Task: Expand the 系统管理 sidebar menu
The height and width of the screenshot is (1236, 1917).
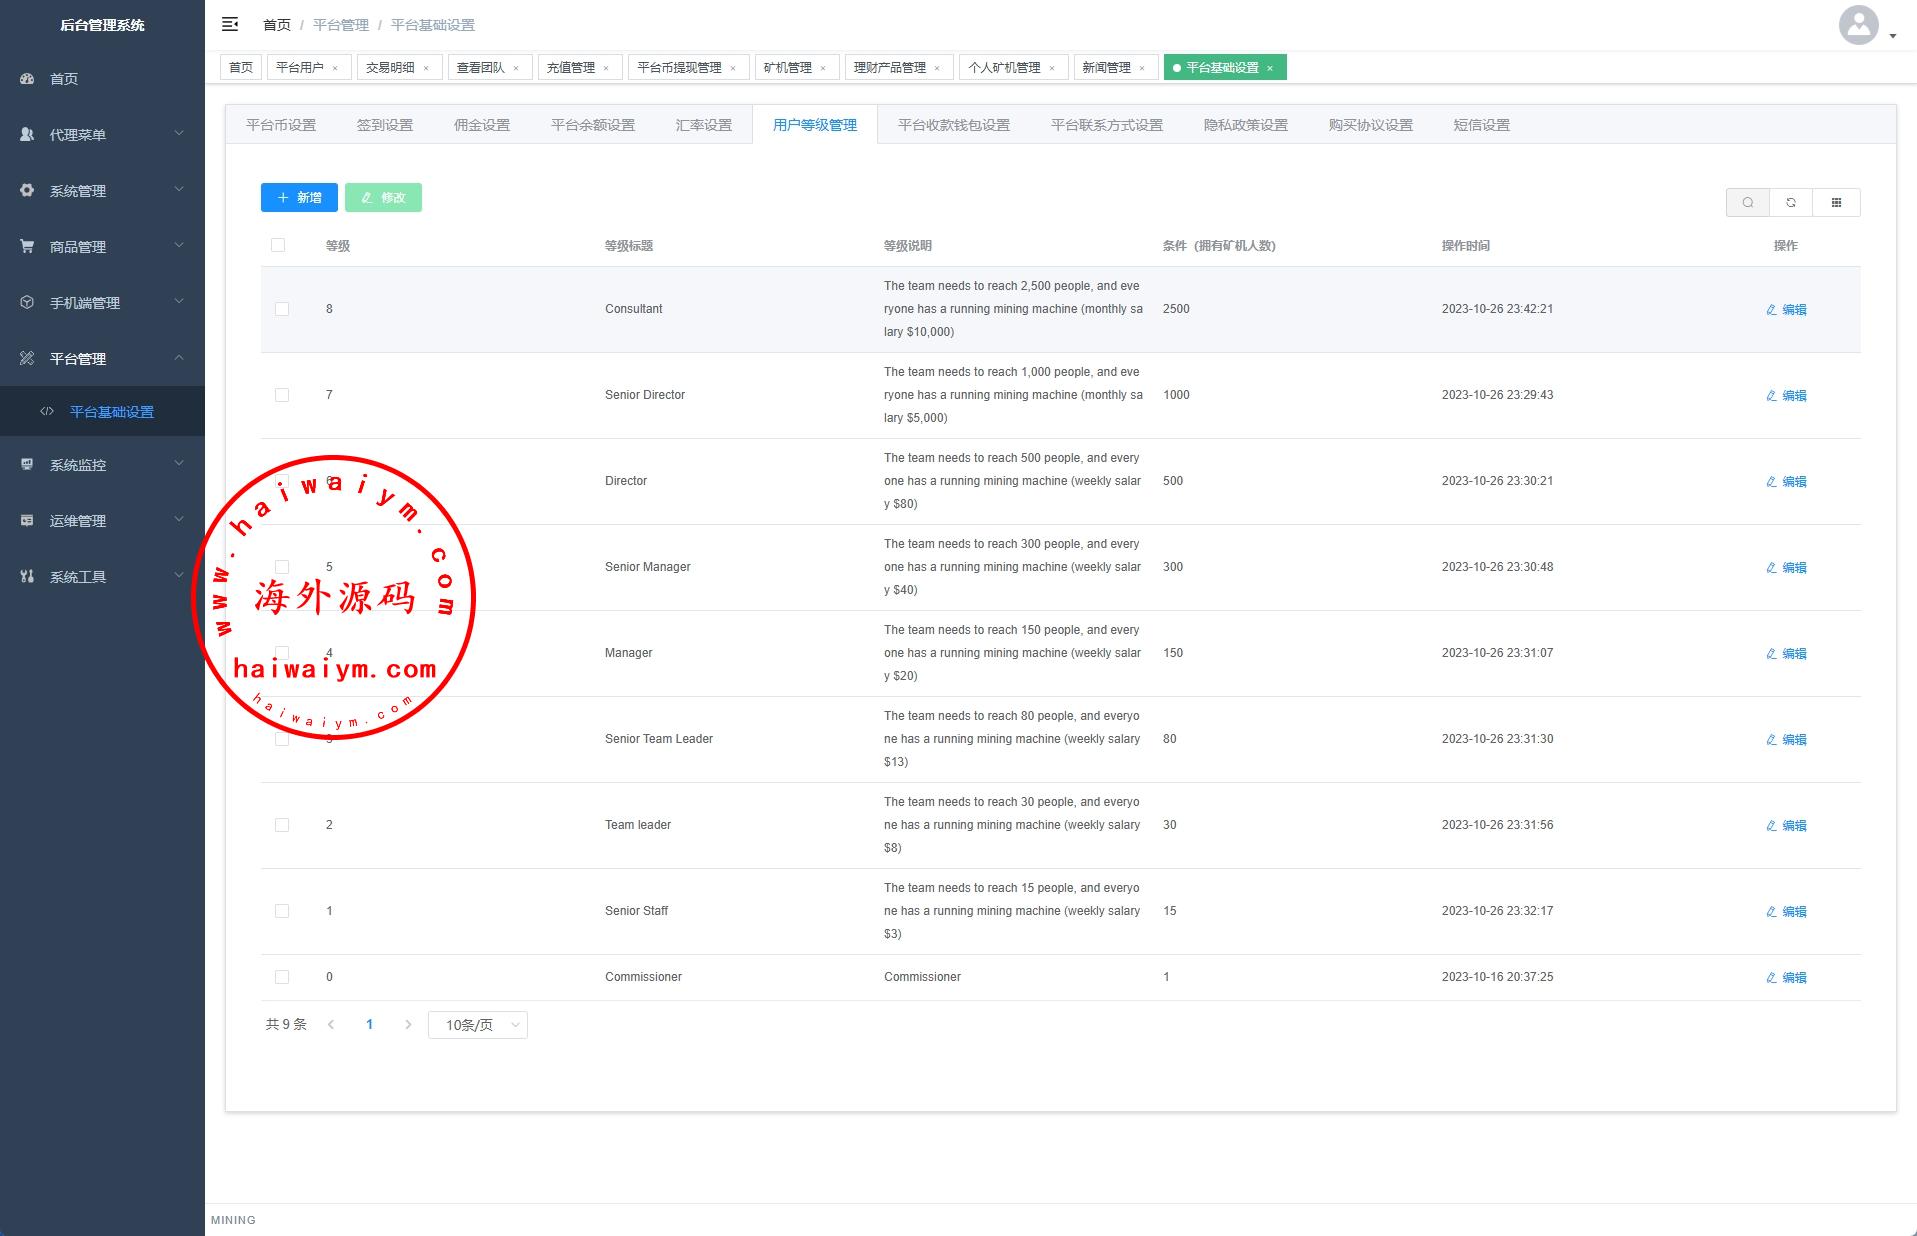Action: 102,191
